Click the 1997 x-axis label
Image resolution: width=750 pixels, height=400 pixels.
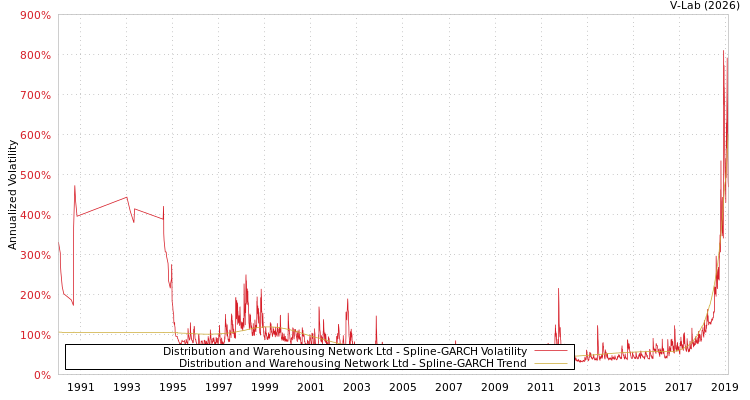click(219, 387)
